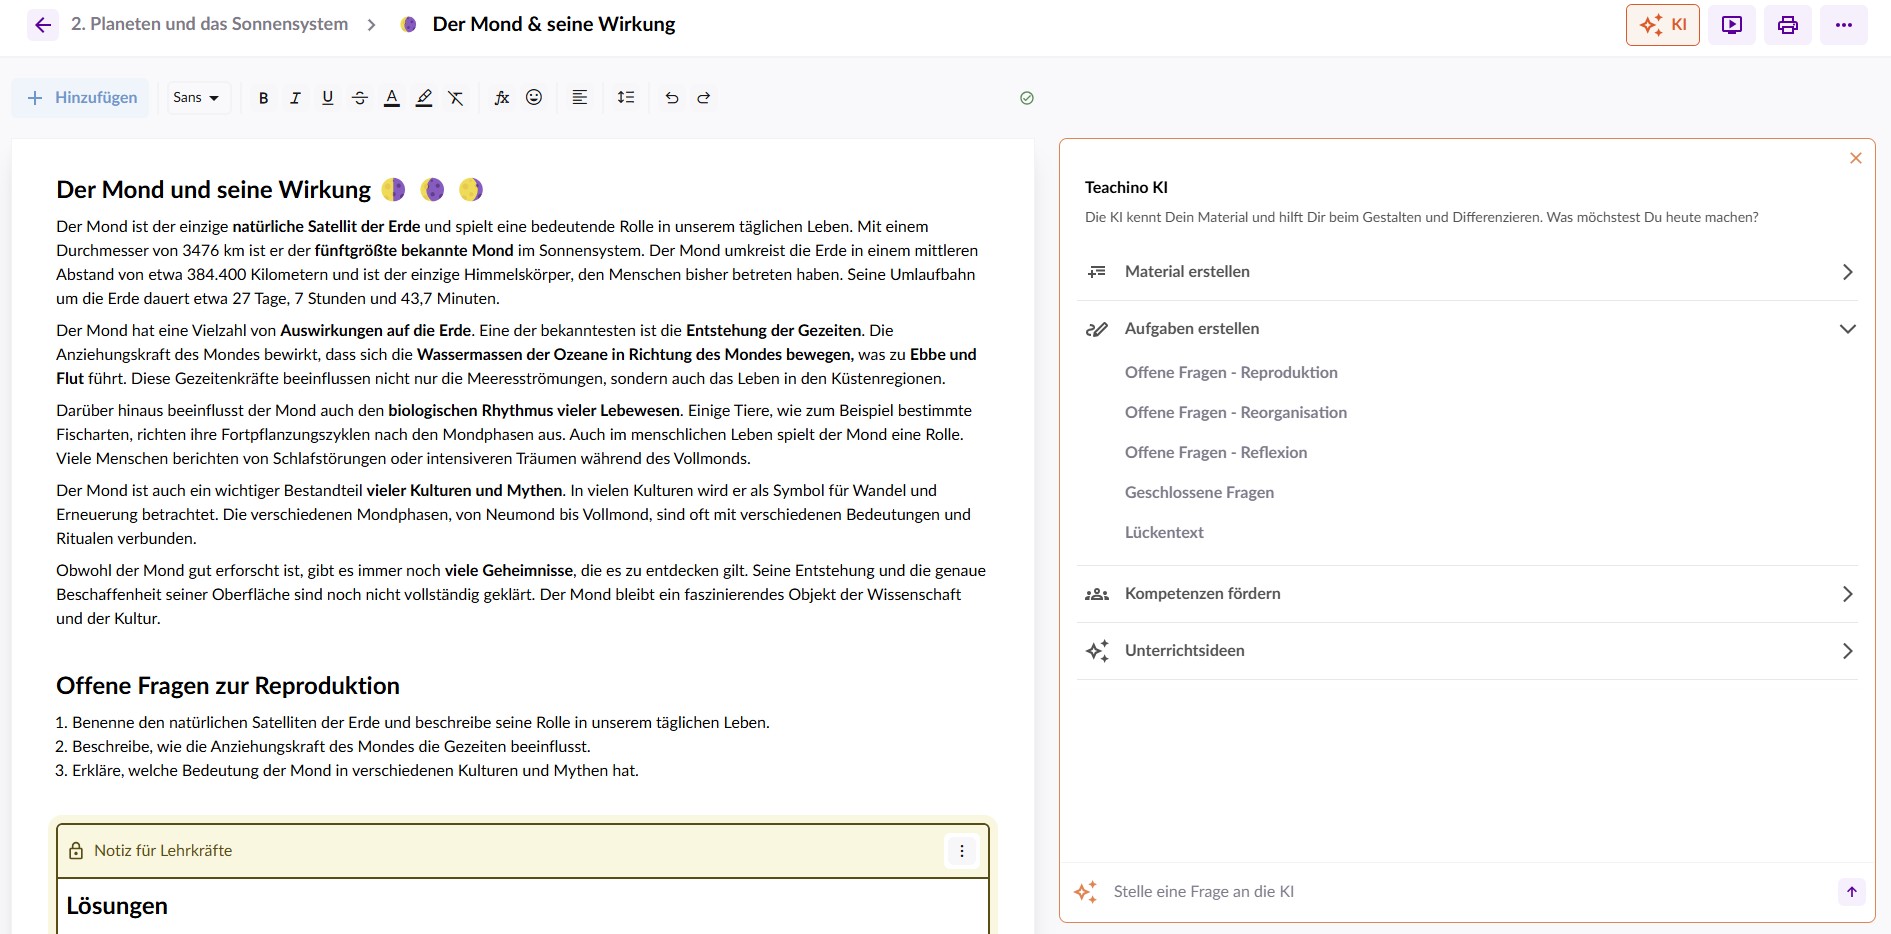The width and height of the screenshot is (1891, 934).
Task: Toggle bold formatting in the toolbar
Action: click(263, 97)
